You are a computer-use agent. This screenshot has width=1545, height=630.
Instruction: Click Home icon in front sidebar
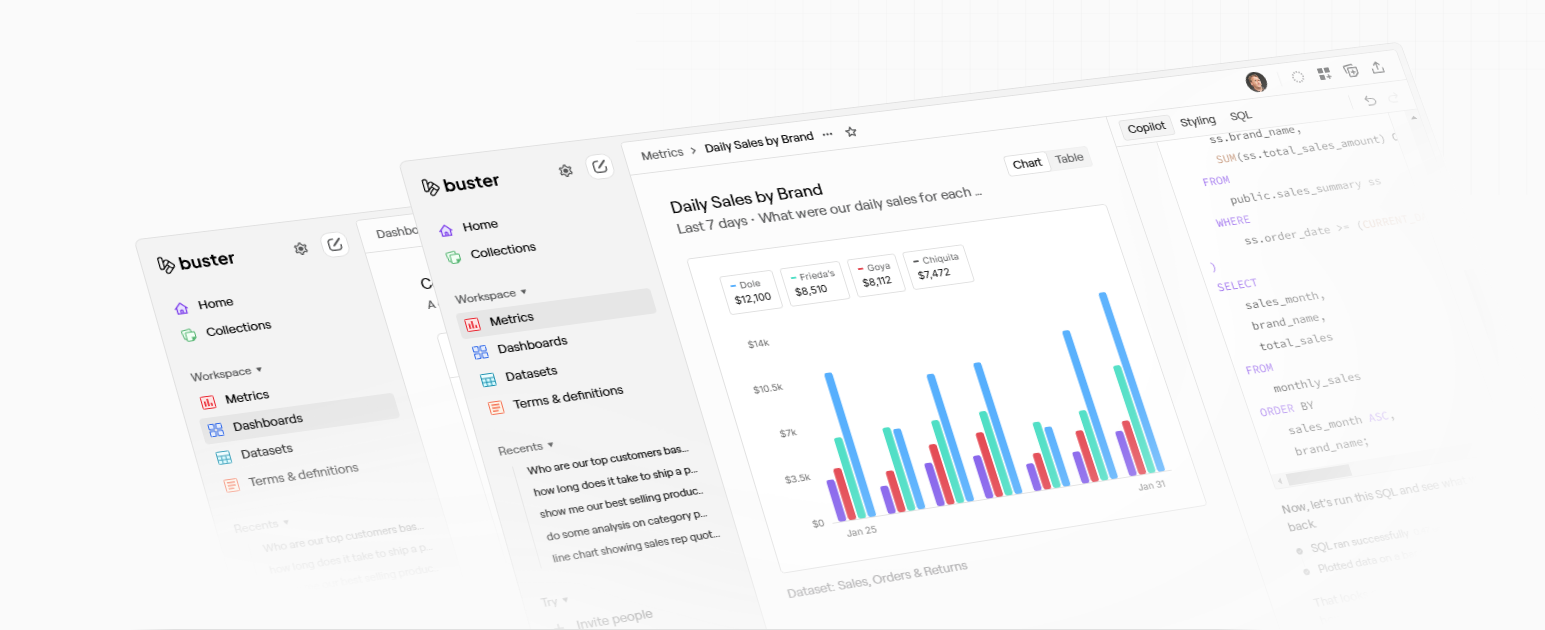pos(446,230)
